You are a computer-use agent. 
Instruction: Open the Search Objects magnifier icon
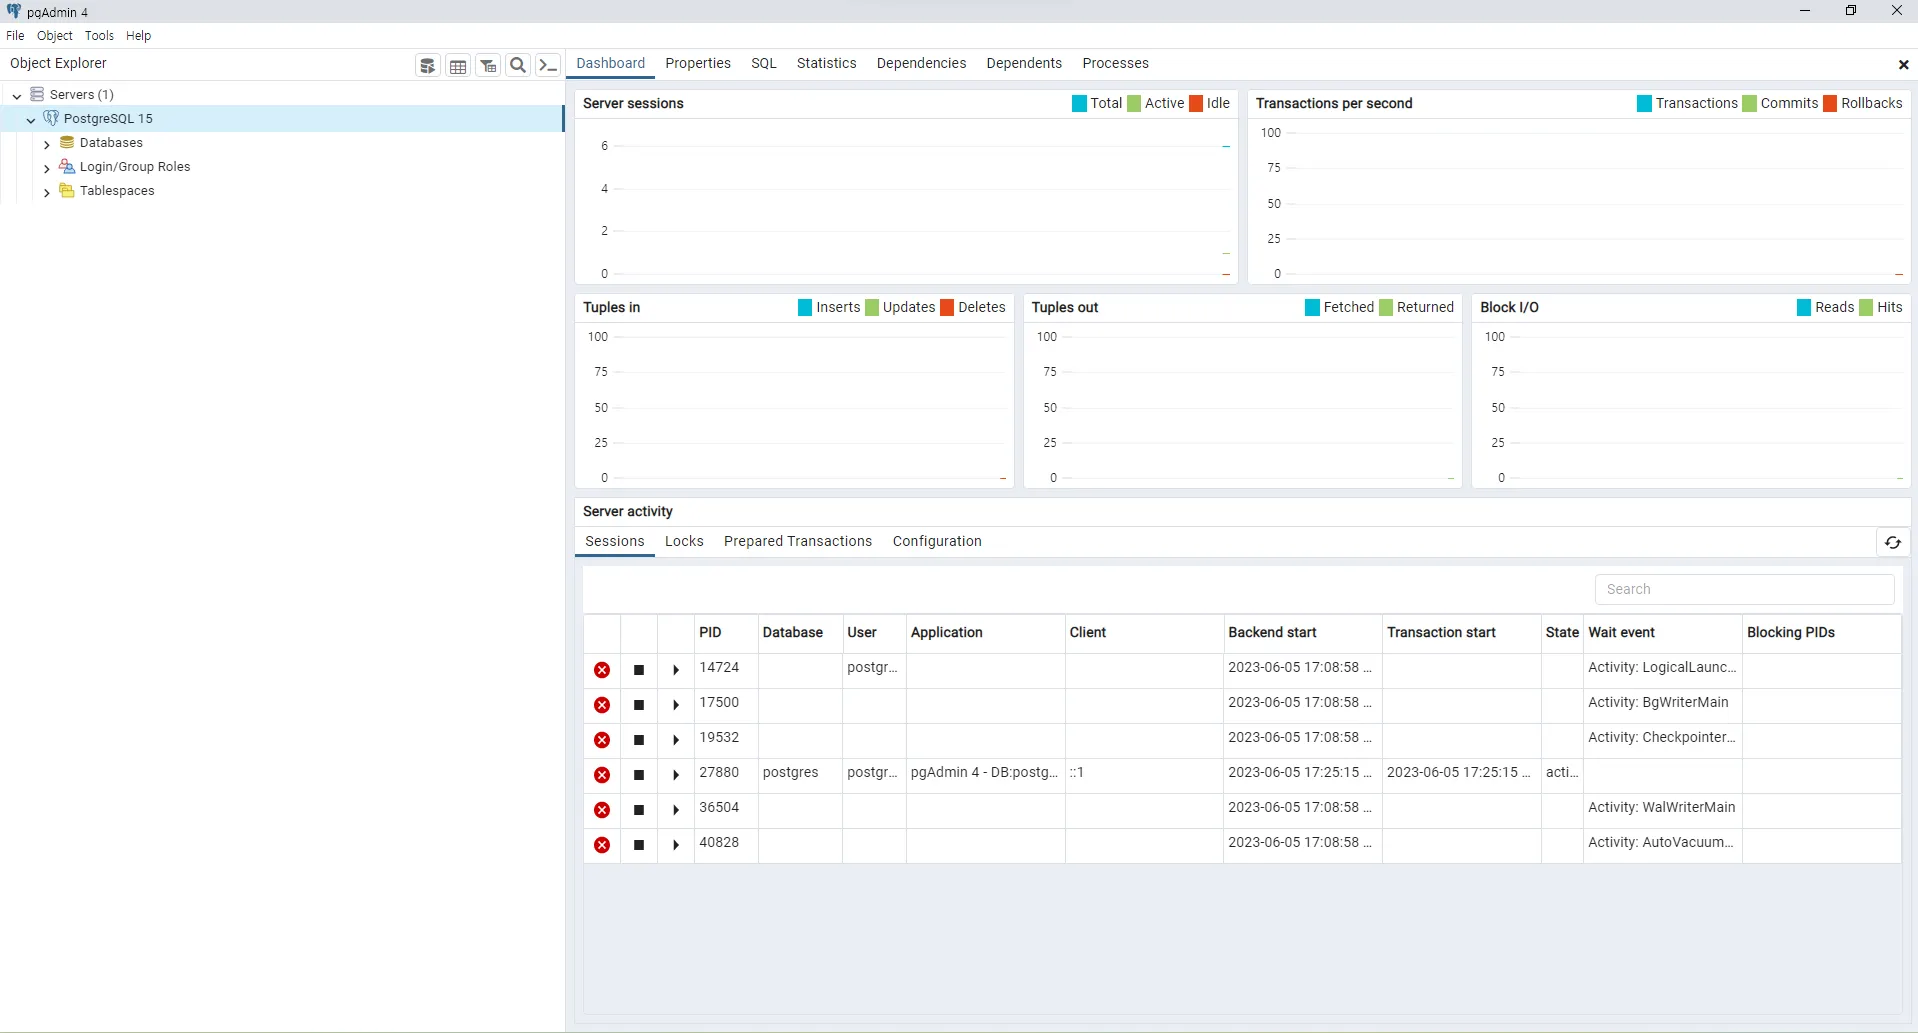(x=518, y=66)
